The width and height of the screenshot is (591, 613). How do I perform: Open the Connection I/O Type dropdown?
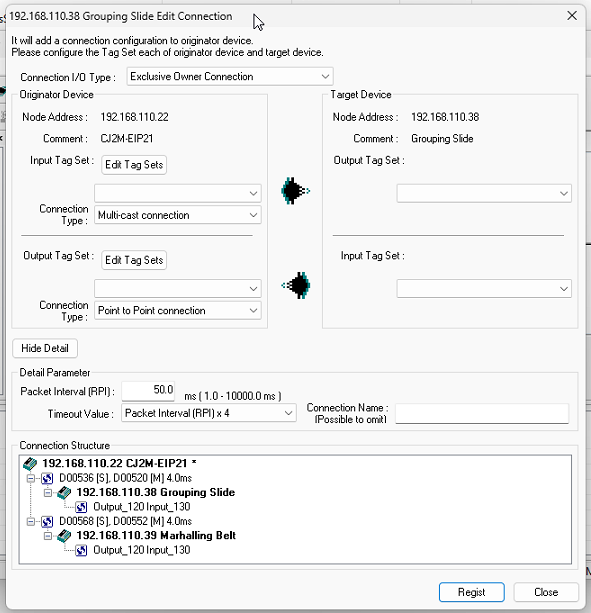(230, 77)
